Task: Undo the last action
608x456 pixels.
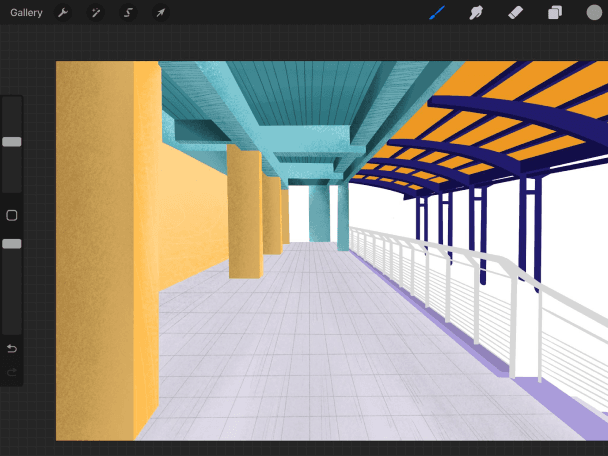Action: click(12, 348)
